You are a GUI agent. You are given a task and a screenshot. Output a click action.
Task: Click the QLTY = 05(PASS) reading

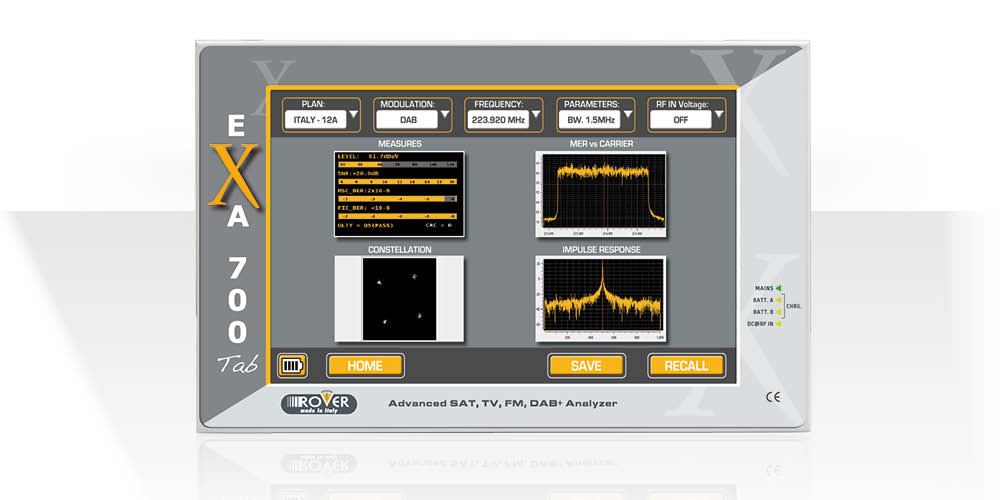pos(365,225)
